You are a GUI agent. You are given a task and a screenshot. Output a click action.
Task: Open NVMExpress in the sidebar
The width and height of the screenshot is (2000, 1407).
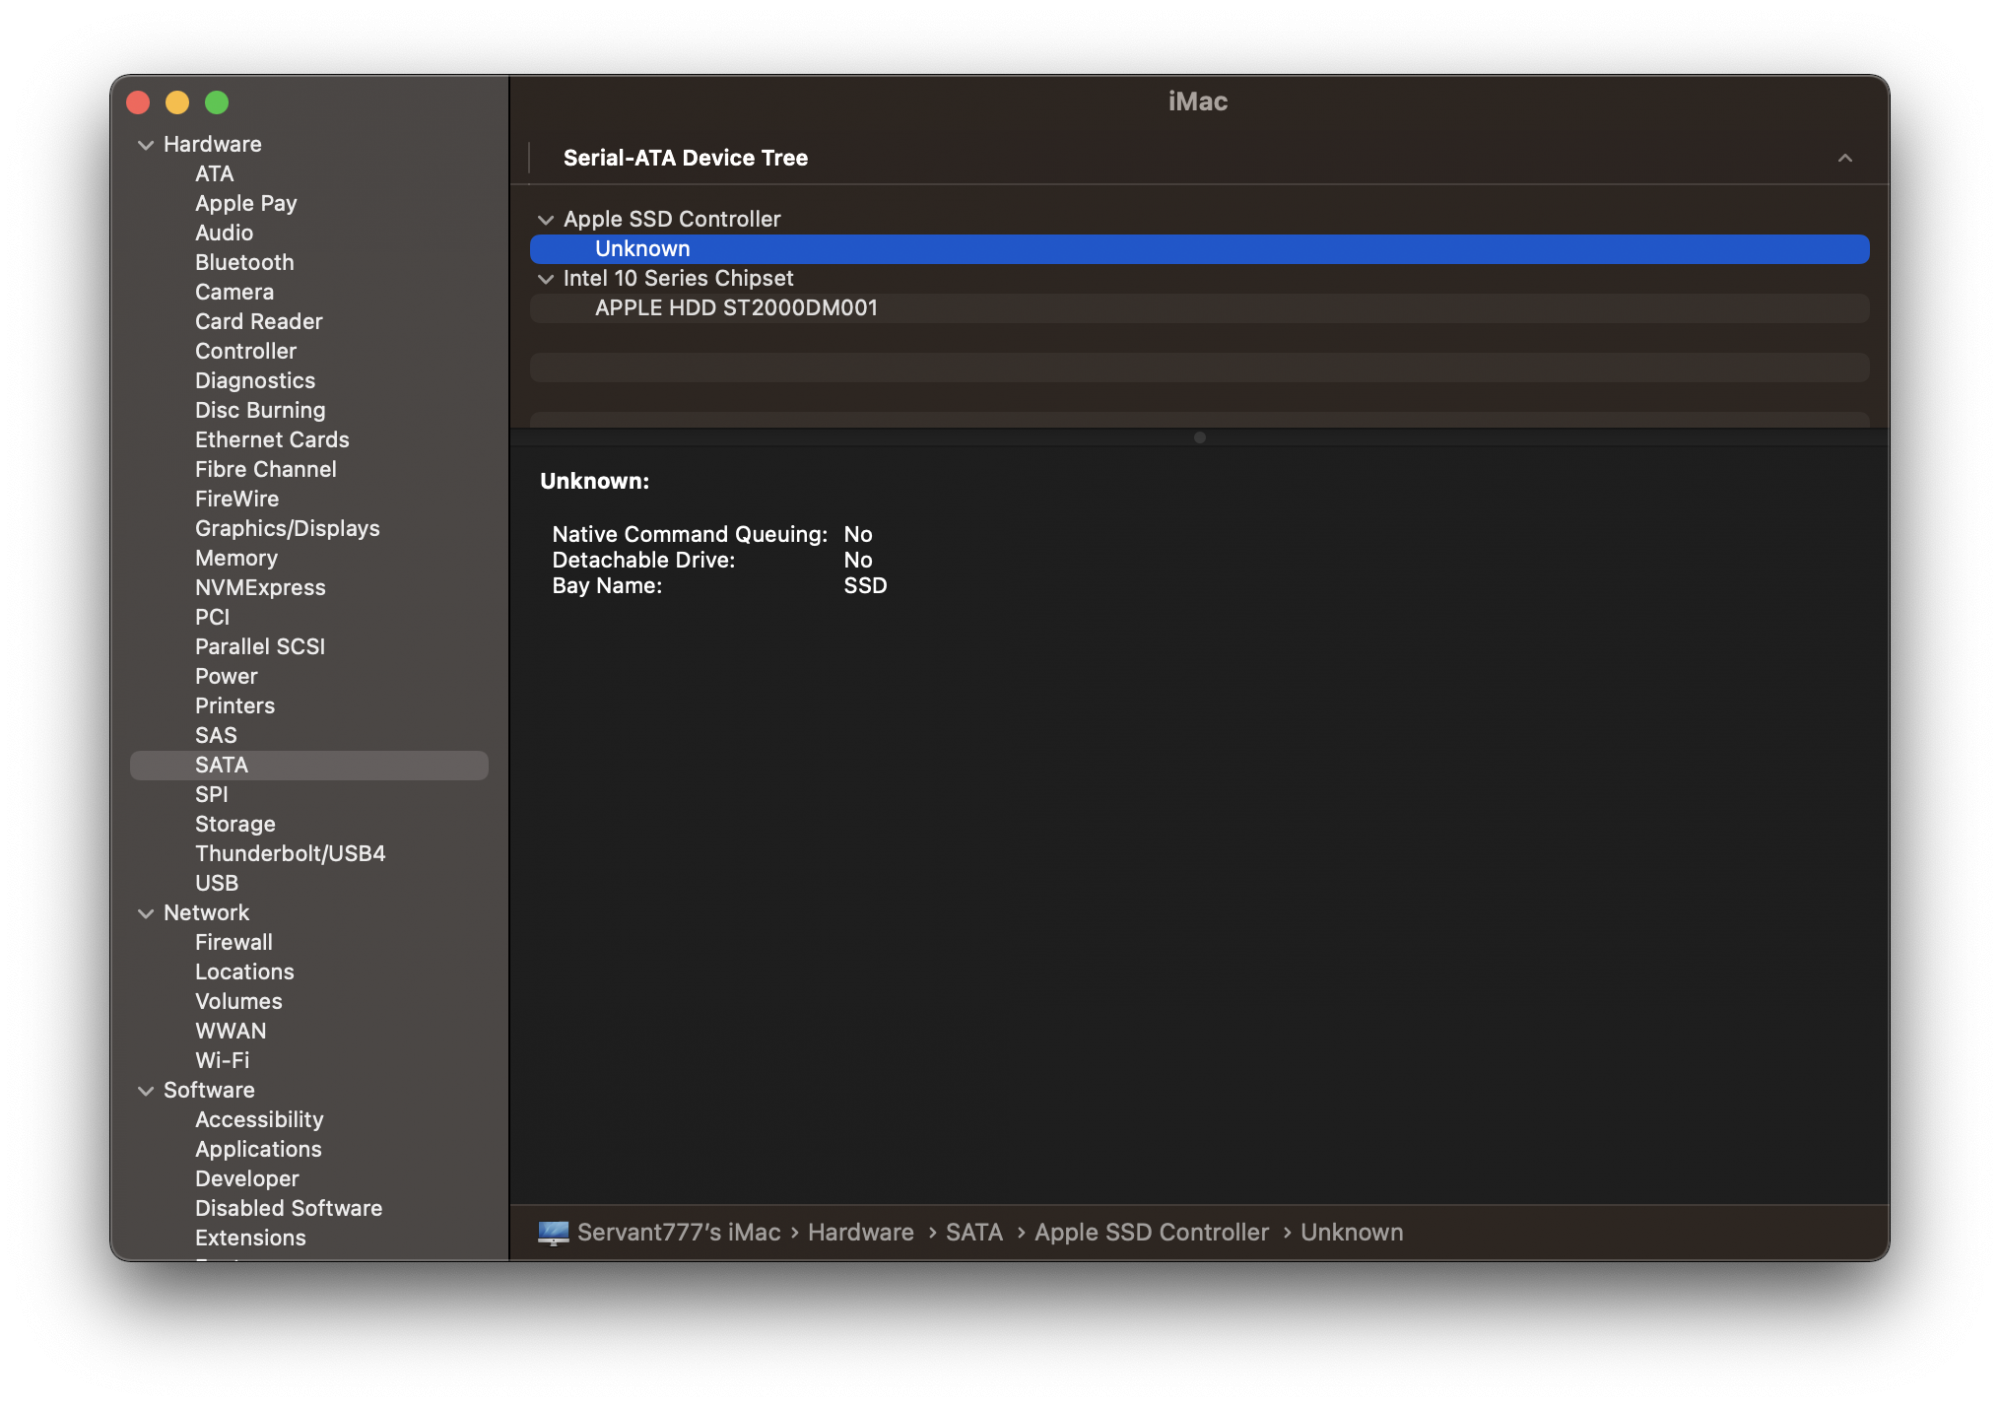(x=260, y=588)
